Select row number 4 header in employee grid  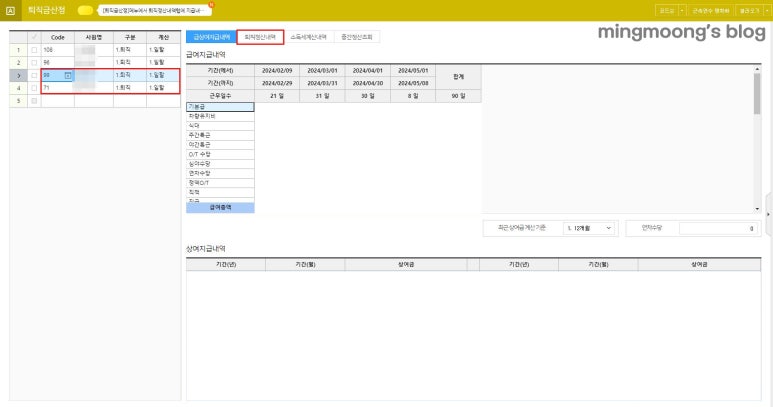pyautogui.click(x=18, y=88)
